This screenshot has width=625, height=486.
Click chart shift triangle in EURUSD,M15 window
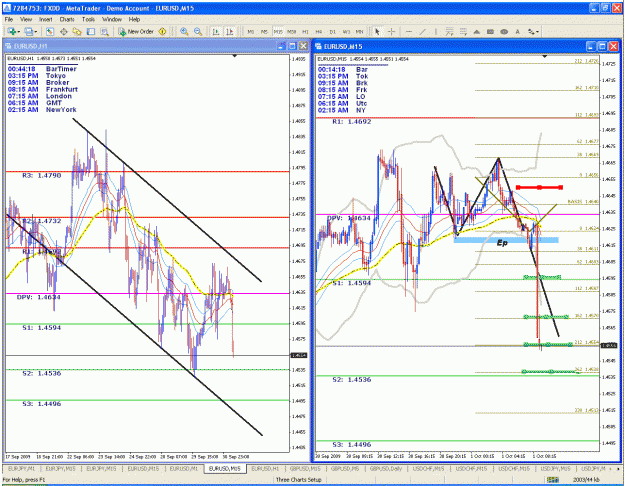coord(544,57)
